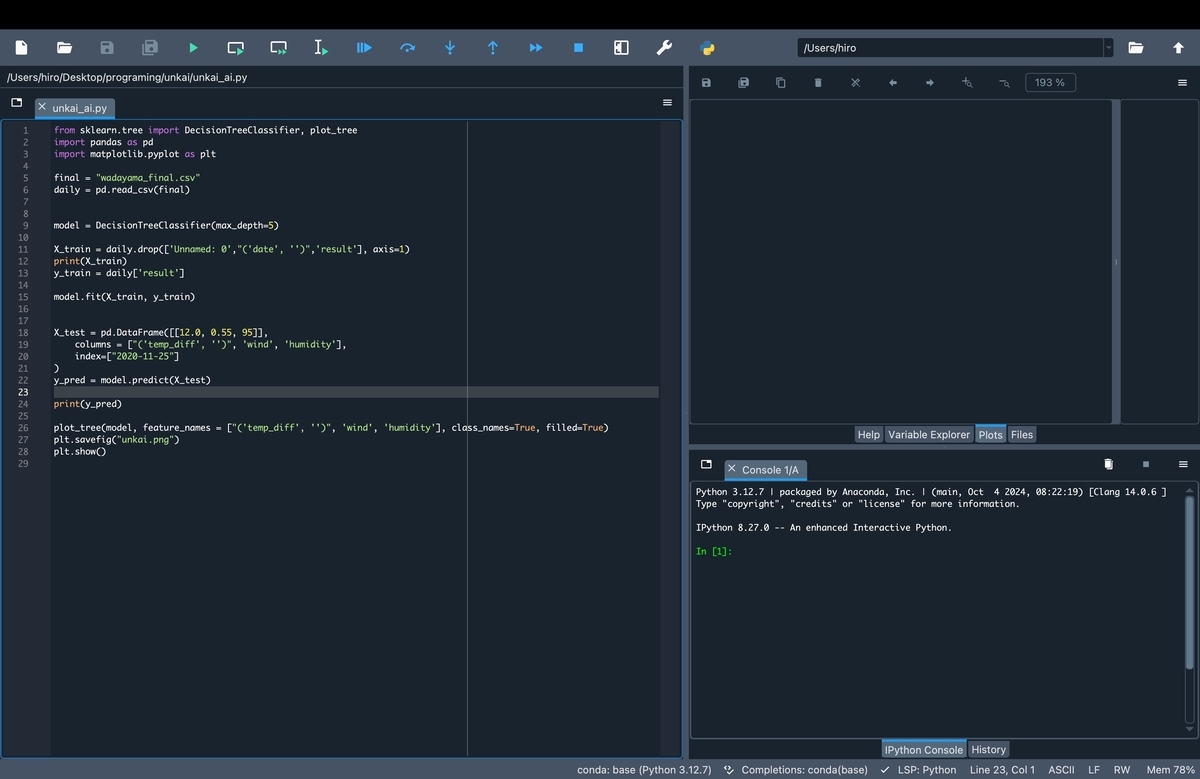Expand the working directory dropdown arrow
Screen dimensions: 1200x779
[1108, 47]
